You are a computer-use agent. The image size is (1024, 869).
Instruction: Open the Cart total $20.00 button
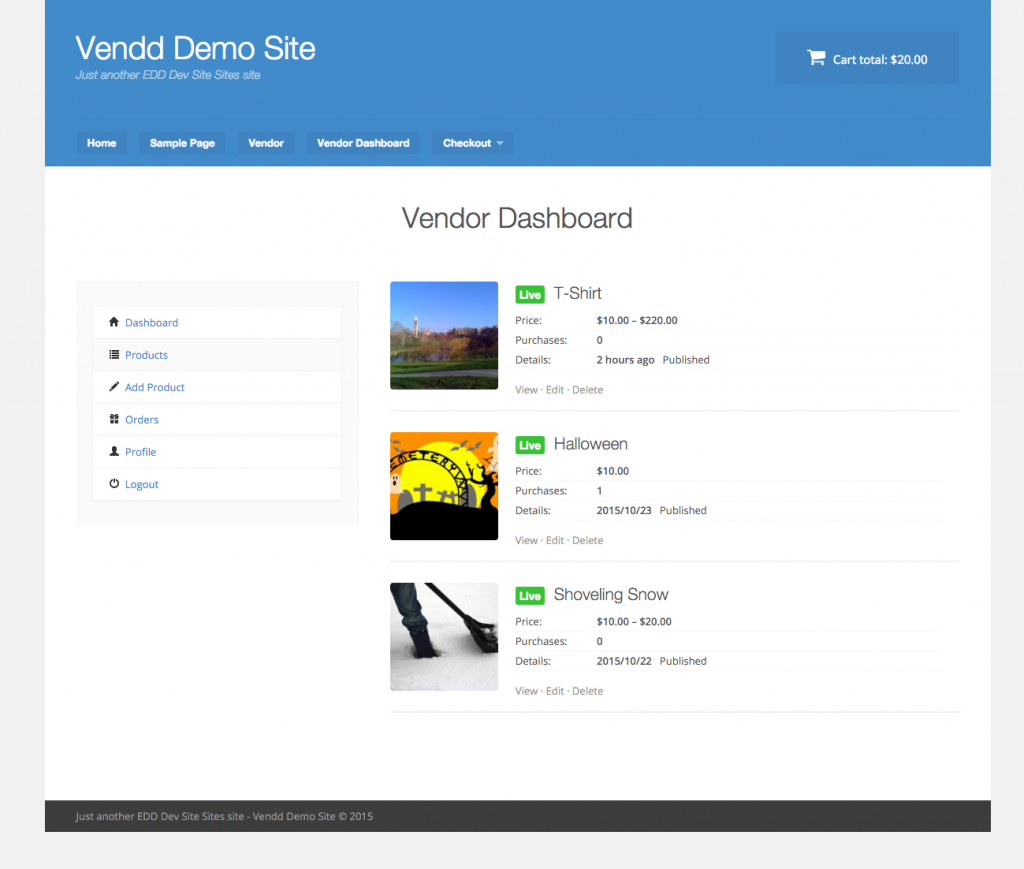click(867, 58)
